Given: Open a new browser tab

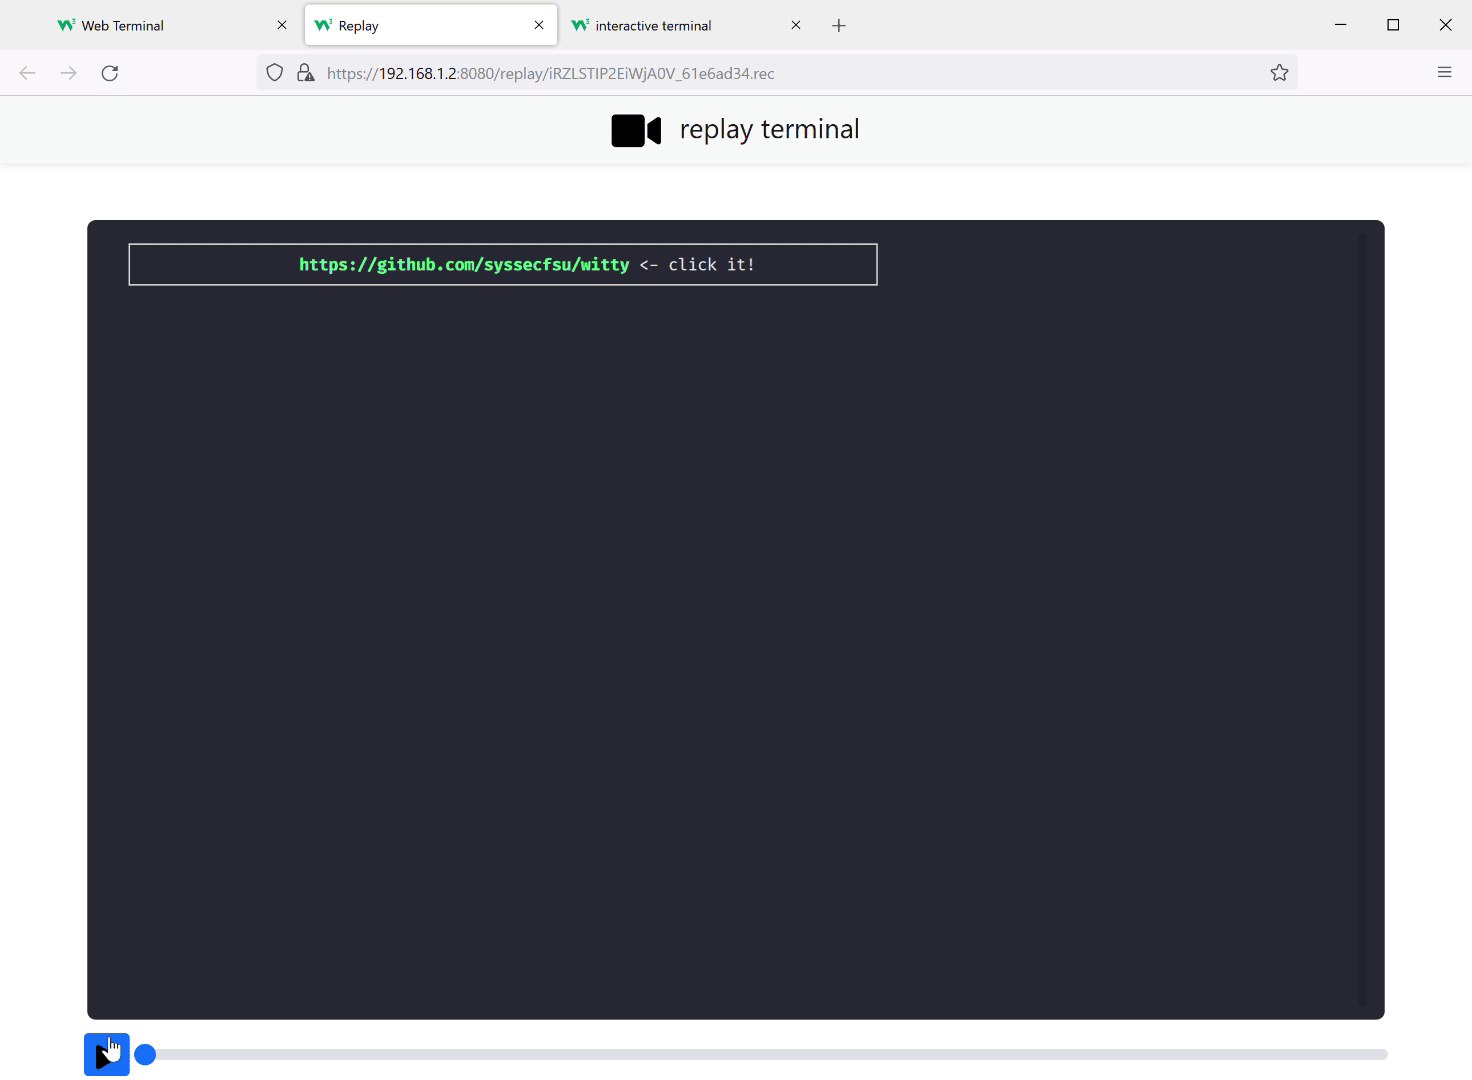Looking at the screenshot, I should coord(839,25).
